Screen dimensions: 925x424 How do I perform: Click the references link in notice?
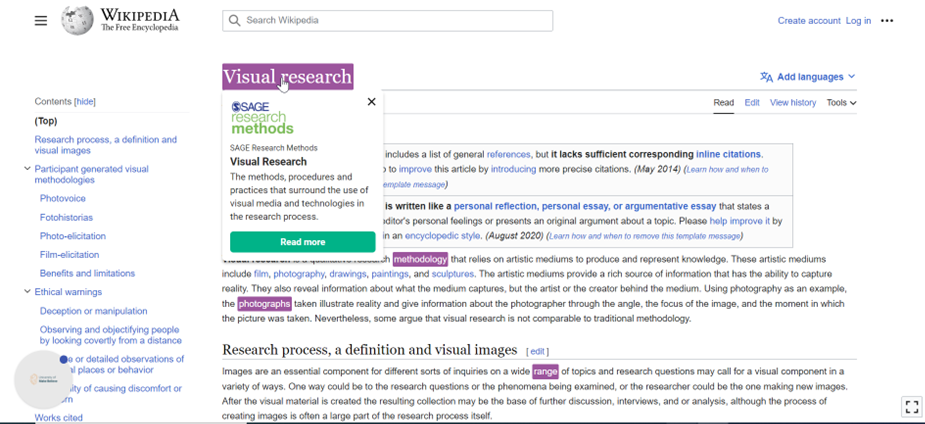[x=508, y=155]
